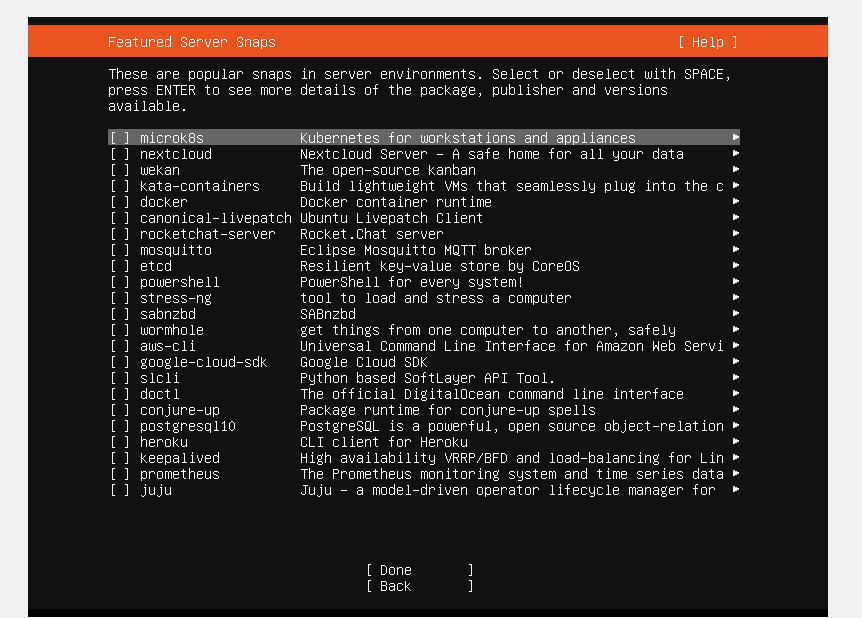Select the aws-cli snap name
862x618 pixels.
tap(168, 346)
